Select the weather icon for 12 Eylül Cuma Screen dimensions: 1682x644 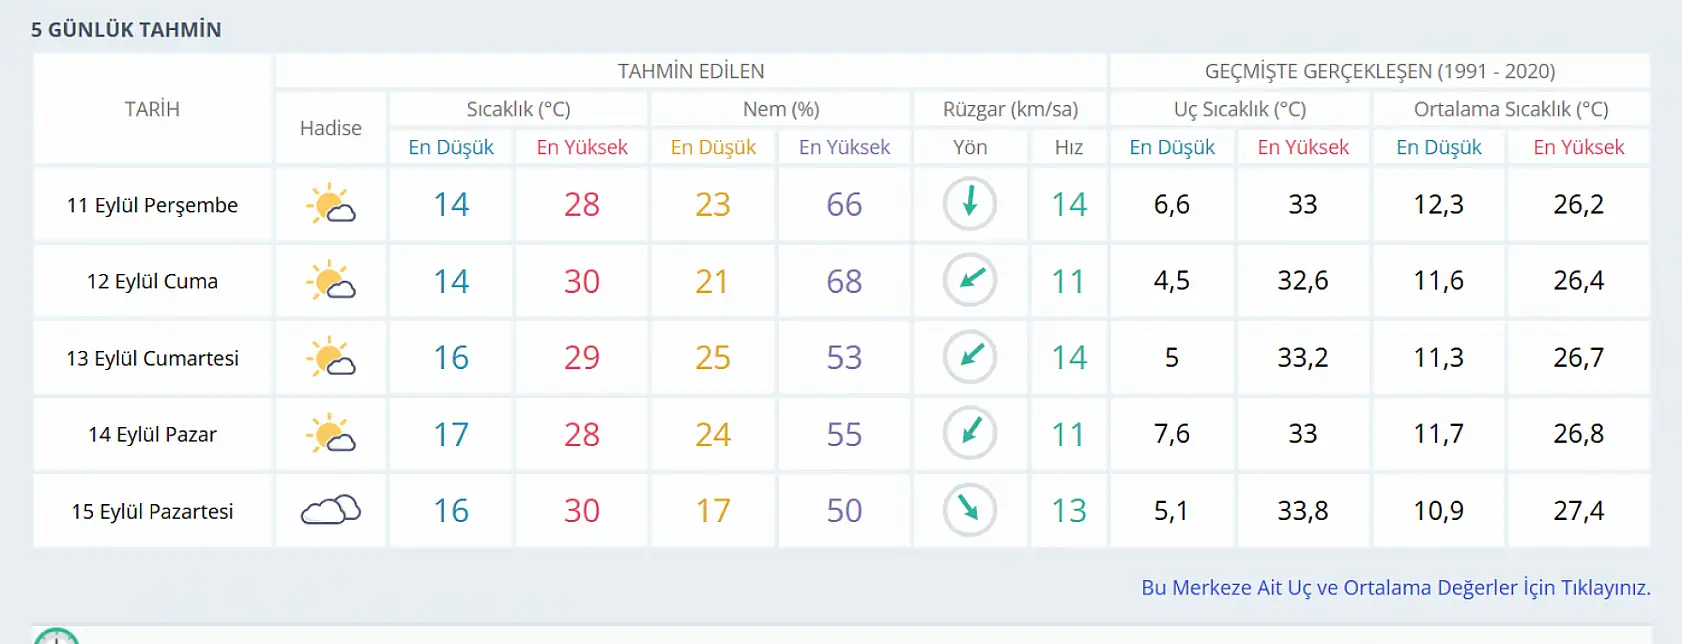(331, 281)
